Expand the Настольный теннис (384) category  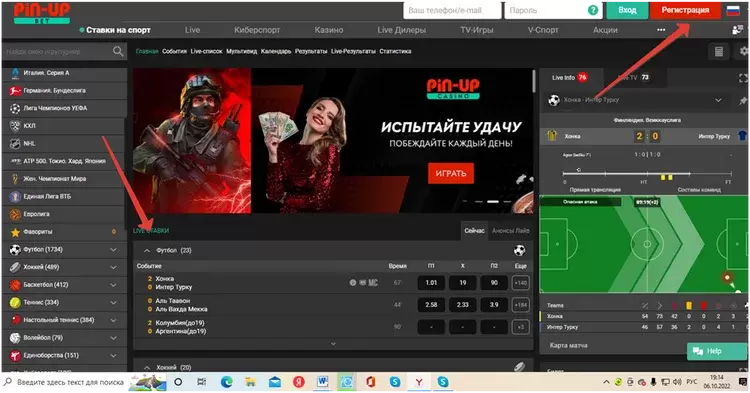pyautogui.click(x=113, y=320)
